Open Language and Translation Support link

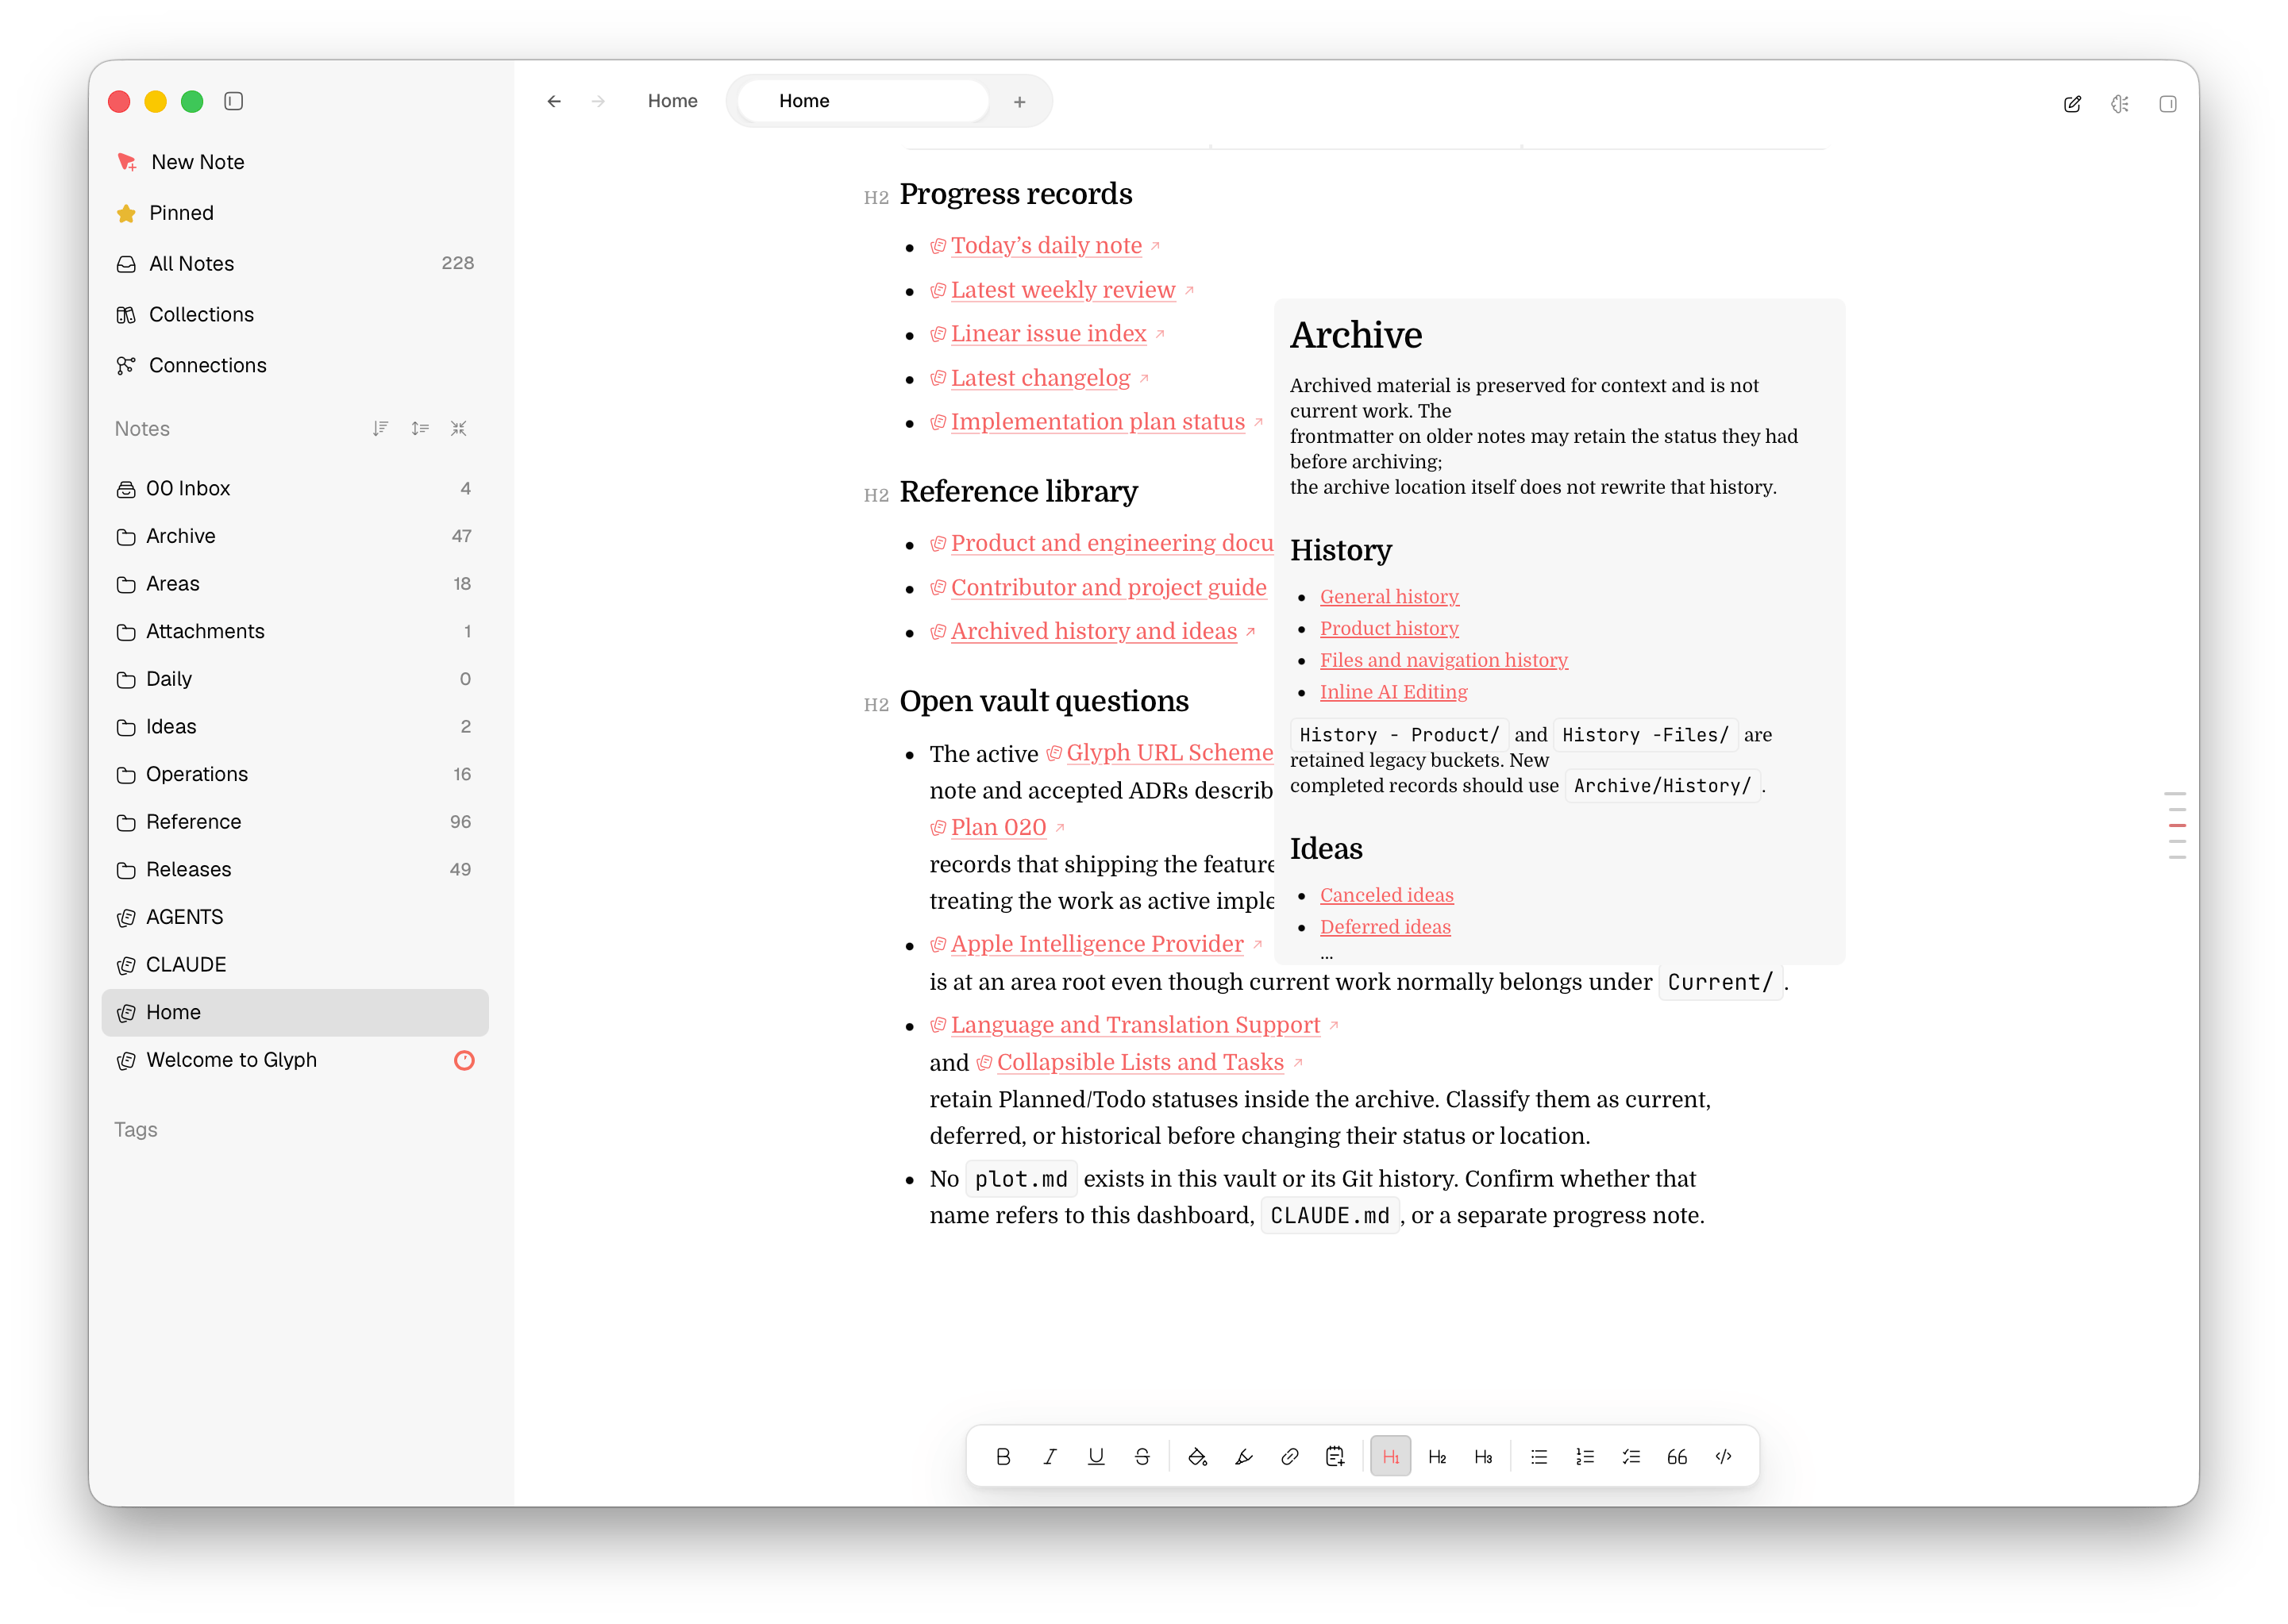tap(1135, 1025)
